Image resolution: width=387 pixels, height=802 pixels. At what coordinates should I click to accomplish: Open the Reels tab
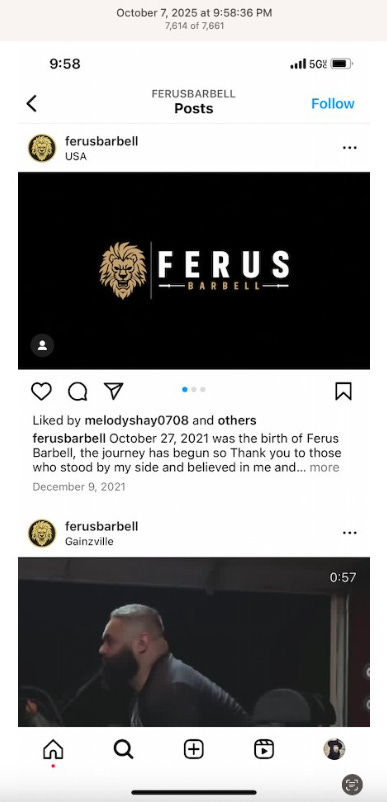coord(264,750)
